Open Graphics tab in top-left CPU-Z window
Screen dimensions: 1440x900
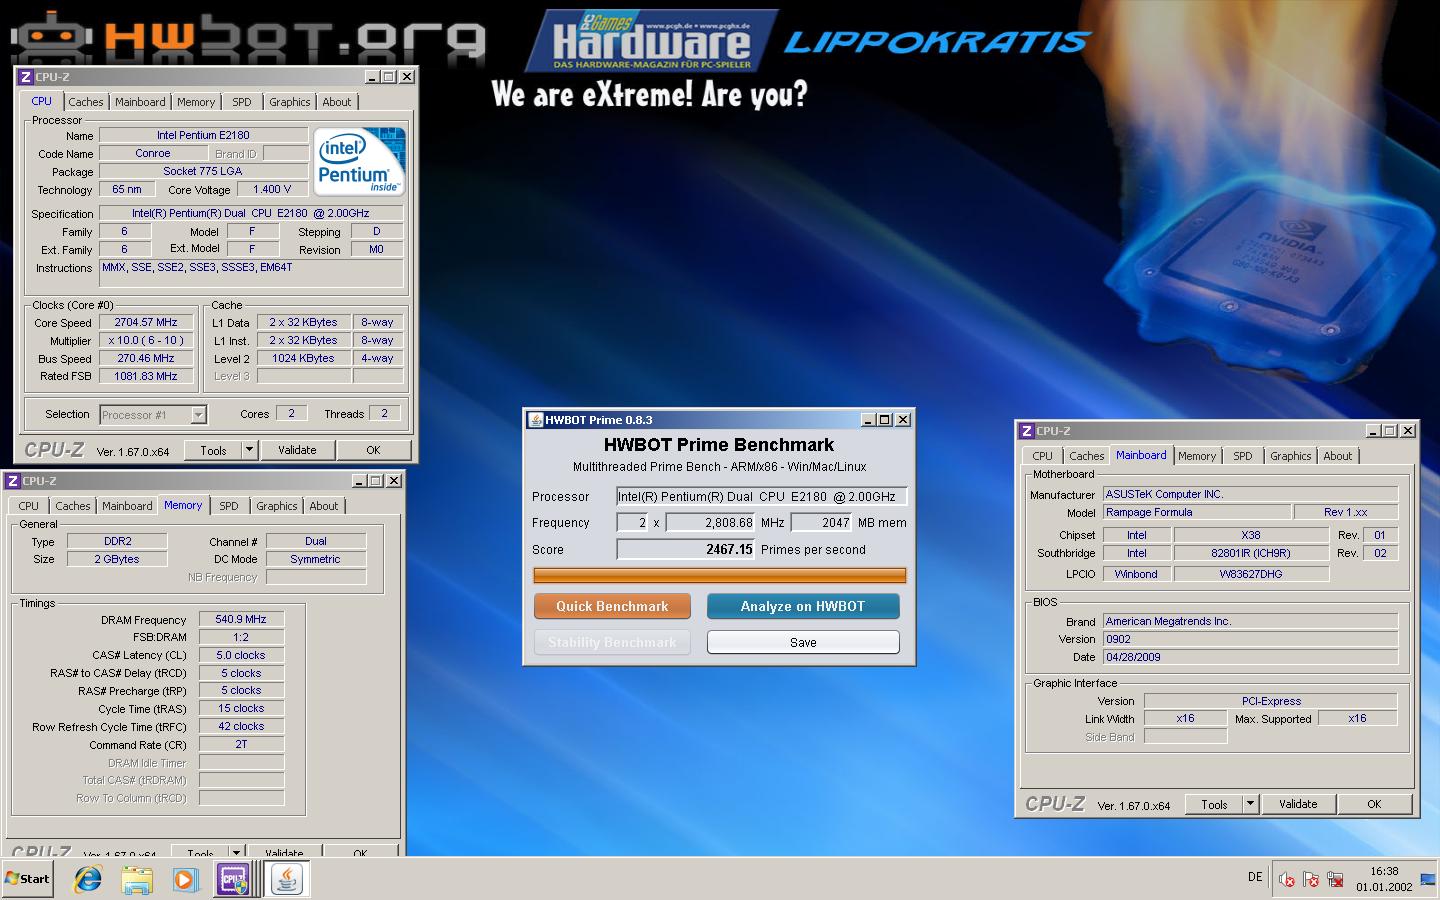290,102
